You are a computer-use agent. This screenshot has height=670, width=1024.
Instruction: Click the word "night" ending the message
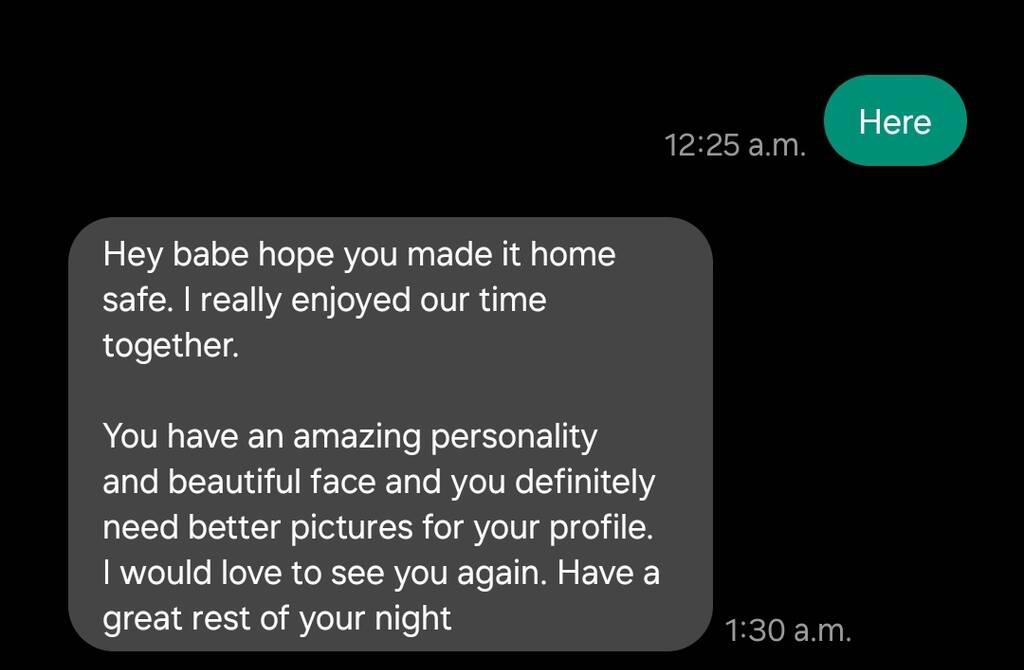tap(412, 619)
